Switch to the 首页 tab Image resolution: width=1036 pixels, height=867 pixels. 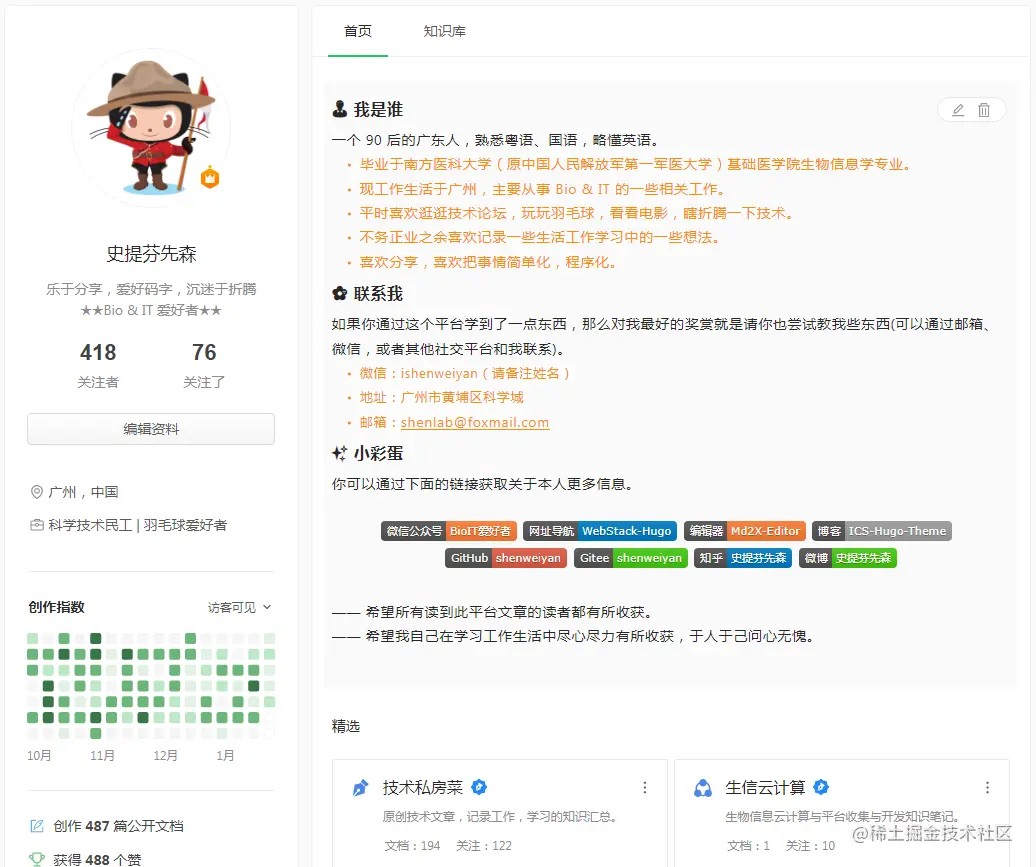[357, 31]
